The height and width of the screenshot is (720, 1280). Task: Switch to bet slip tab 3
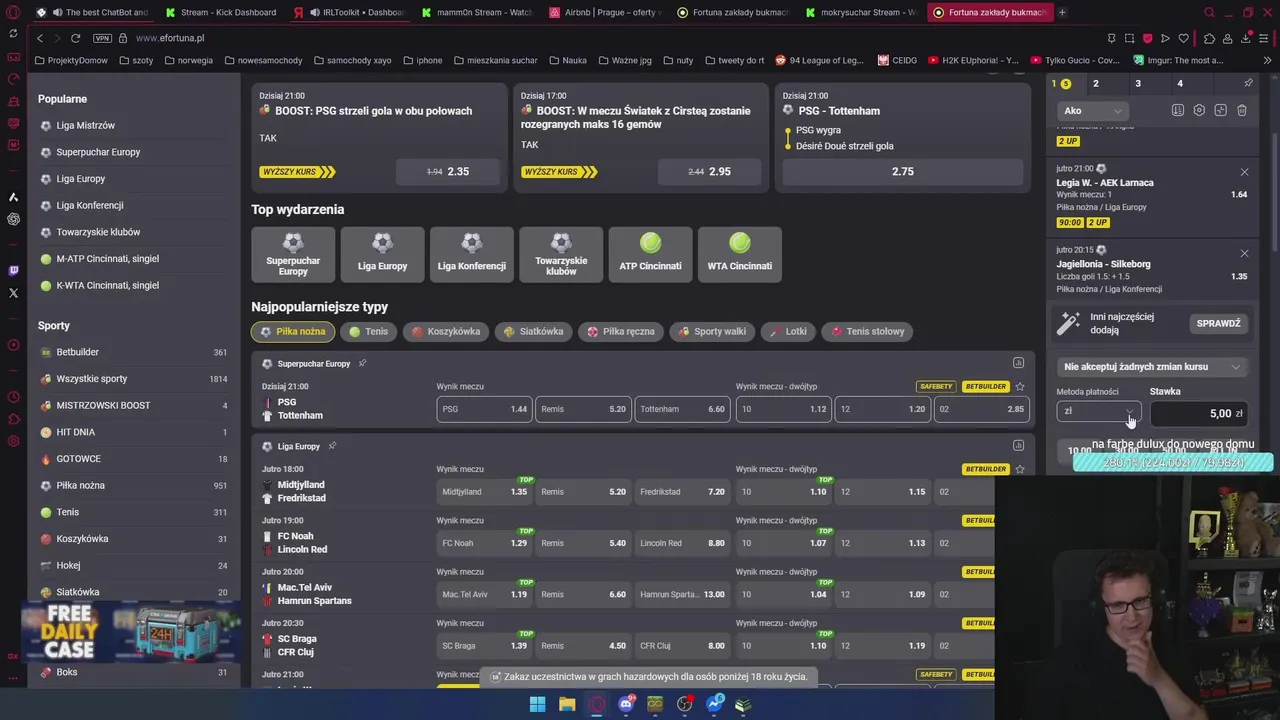1138,84
